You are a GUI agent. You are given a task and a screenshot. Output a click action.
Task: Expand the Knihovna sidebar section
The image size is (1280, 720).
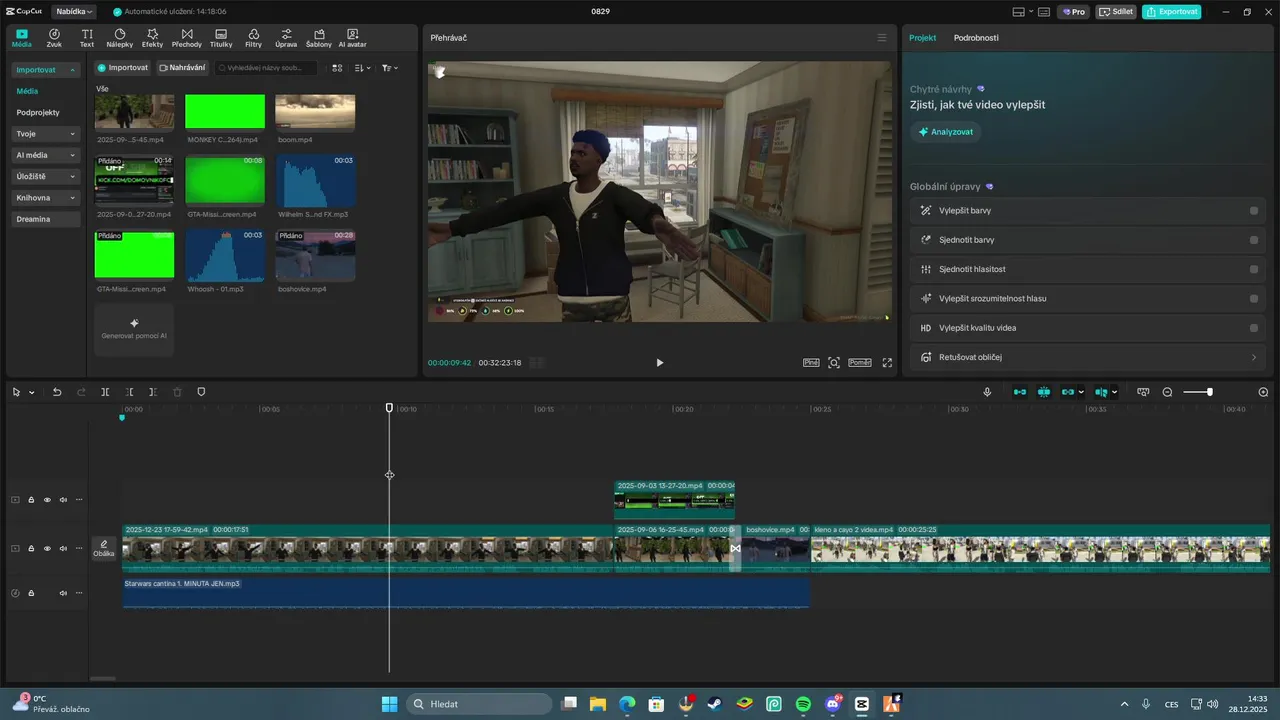46,198
